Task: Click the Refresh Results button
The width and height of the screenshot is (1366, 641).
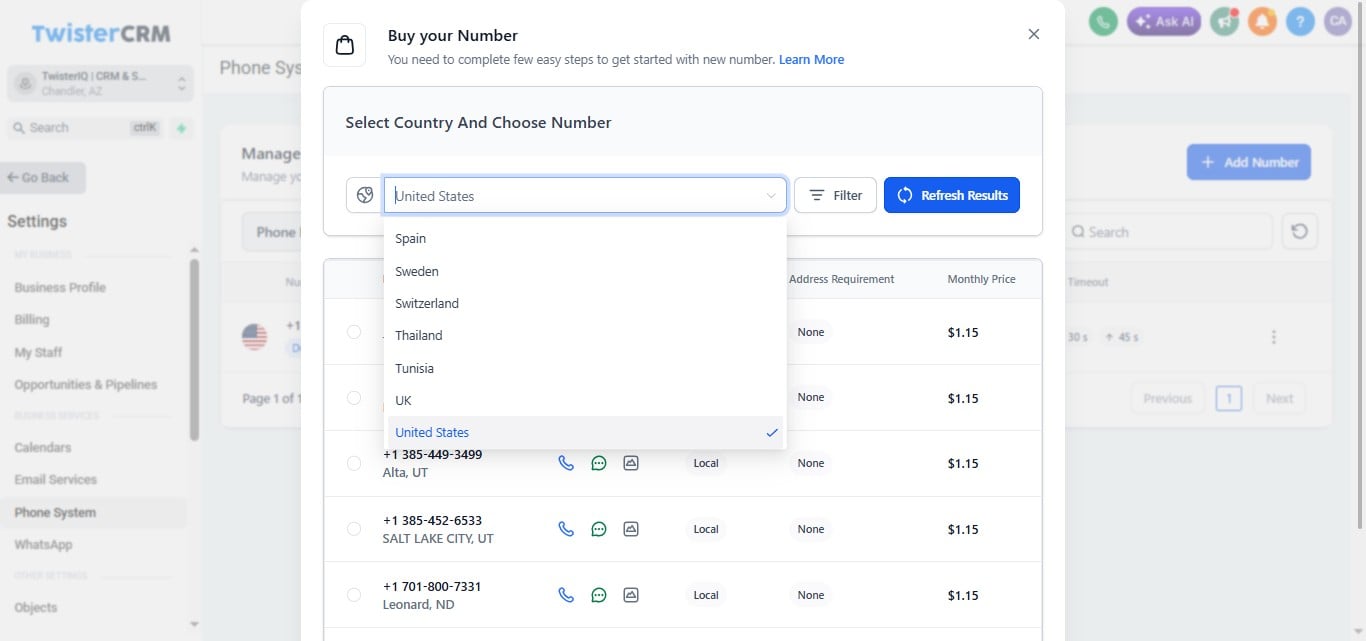Action: tap(952, 195)
